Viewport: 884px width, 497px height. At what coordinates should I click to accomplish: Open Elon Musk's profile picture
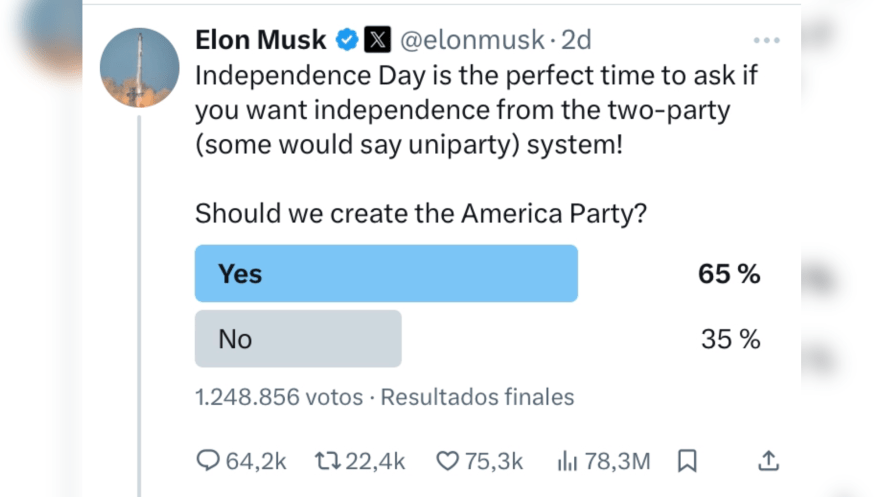pyautogui.click(x=139, y=69)
